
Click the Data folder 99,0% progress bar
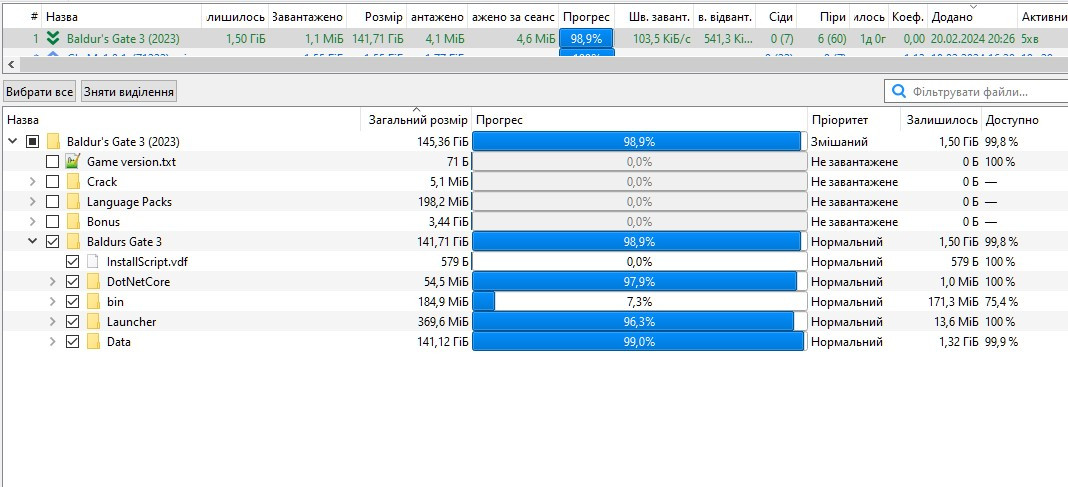pos(638,342)
